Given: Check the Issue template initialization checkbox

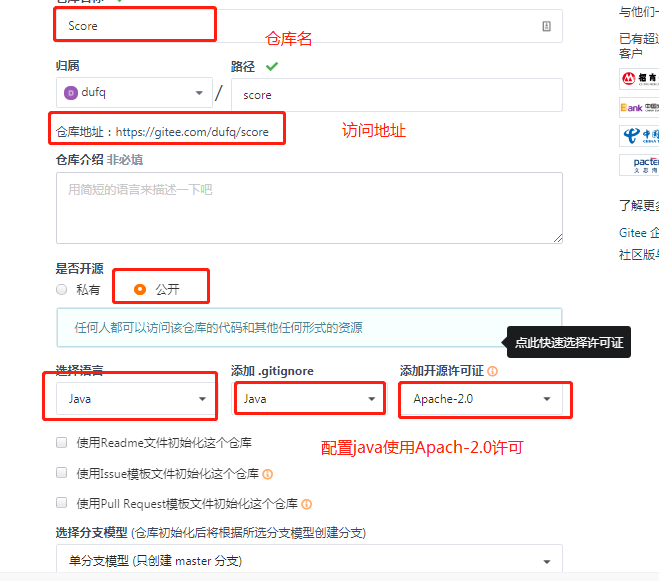Looking at the screenshot, I should tap(61, 473).
